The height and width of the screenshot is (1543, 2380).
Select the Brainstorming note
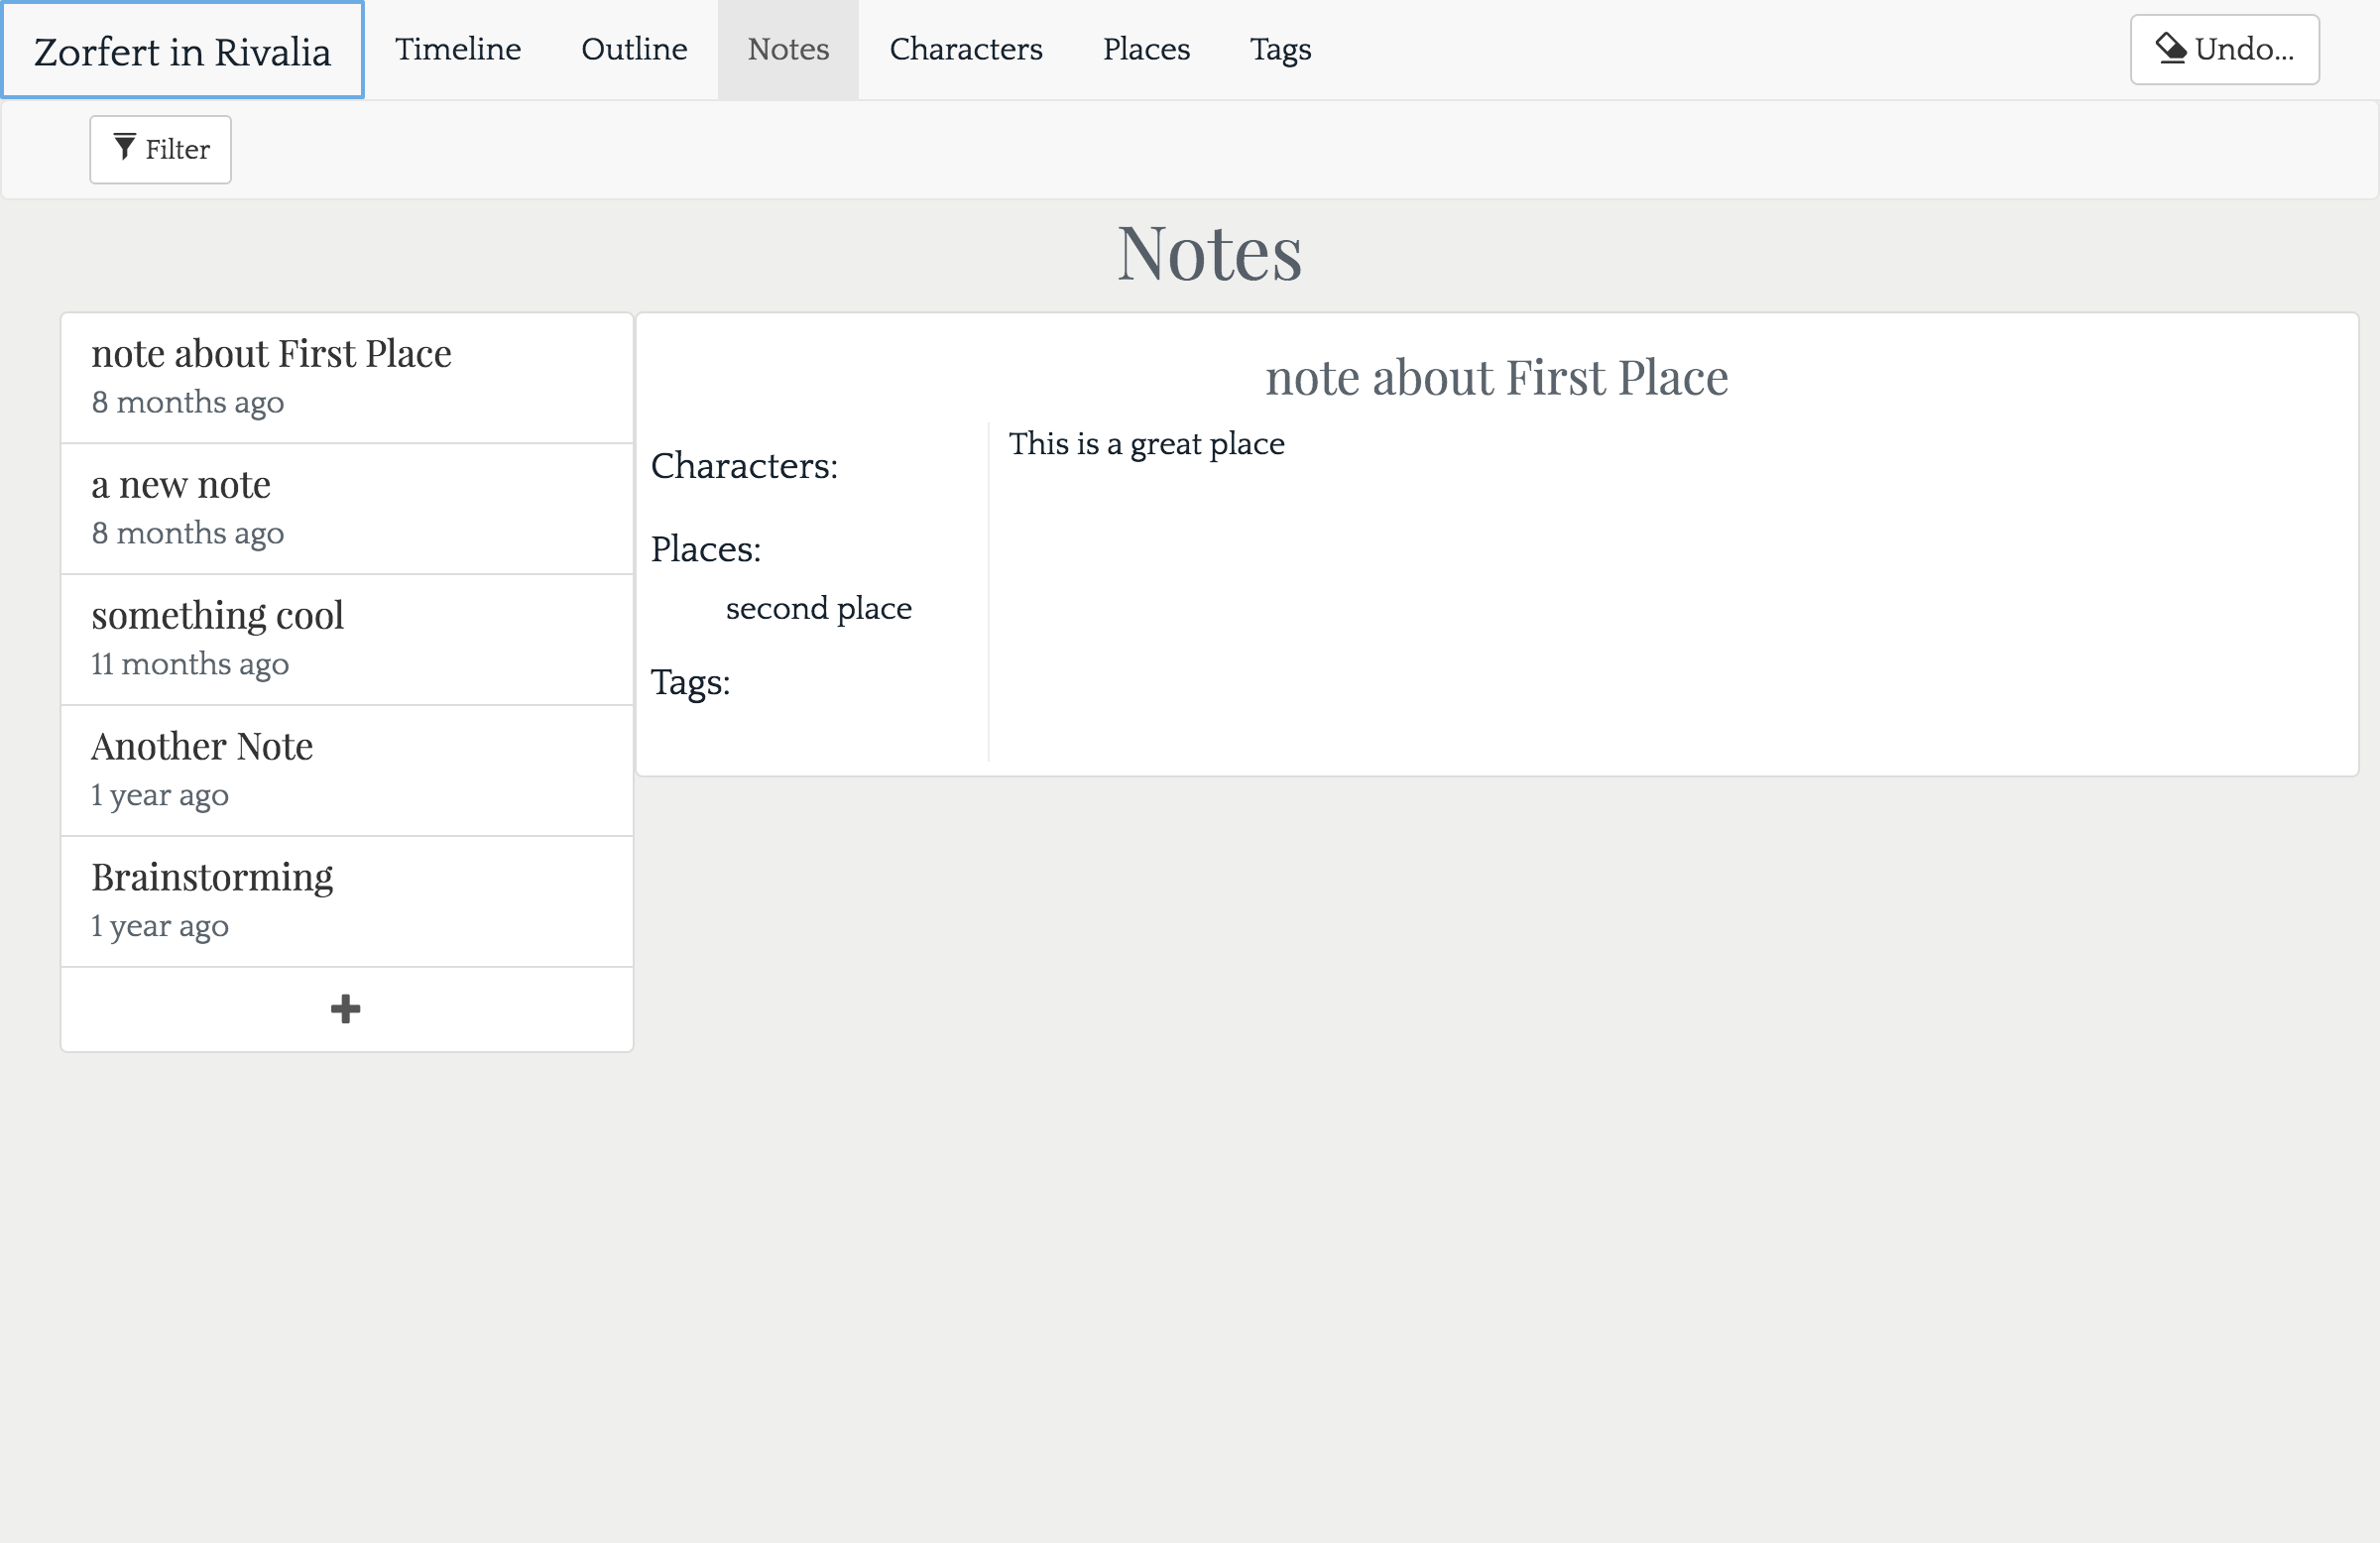pos(347,902)
